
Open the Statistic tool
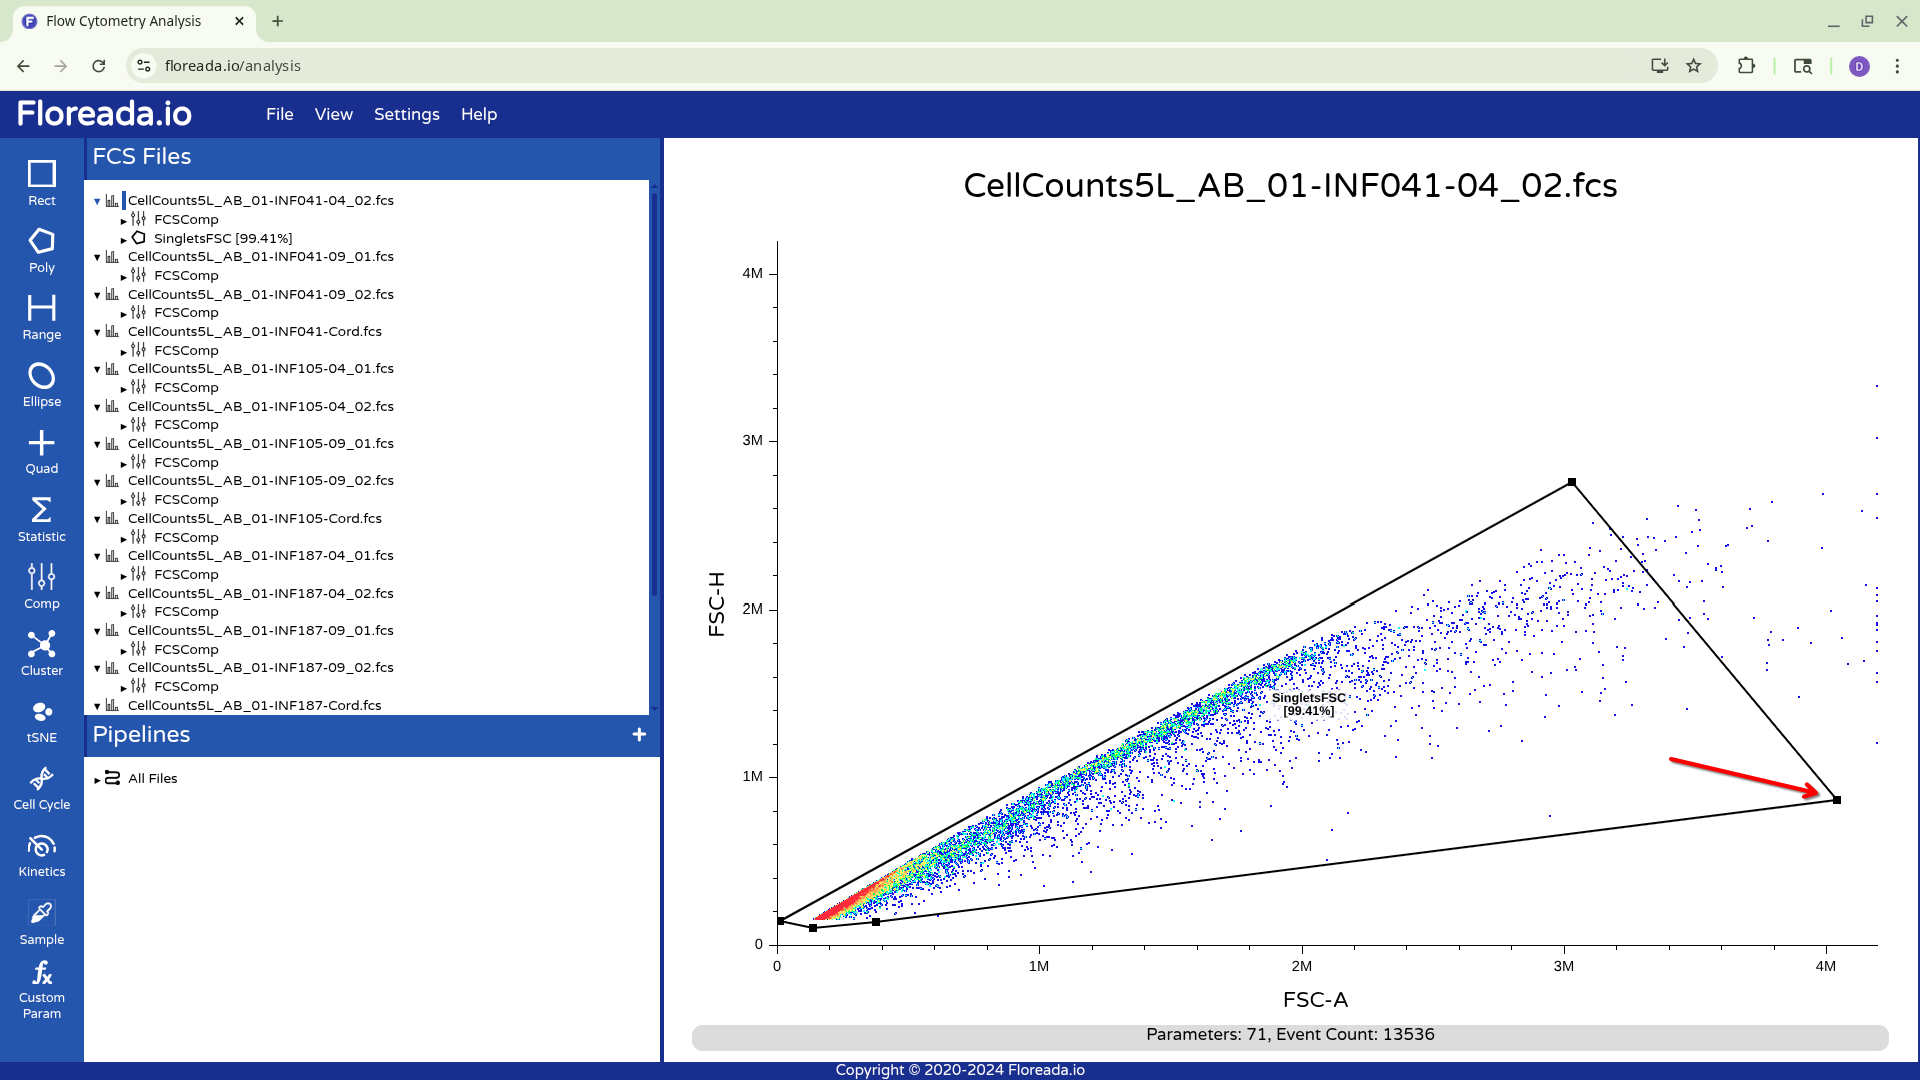[41, 519]
